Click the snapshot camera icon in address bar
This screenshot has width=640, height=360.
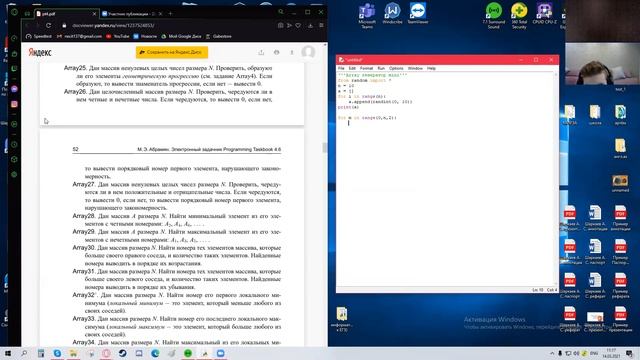click(x=280, y=25)
